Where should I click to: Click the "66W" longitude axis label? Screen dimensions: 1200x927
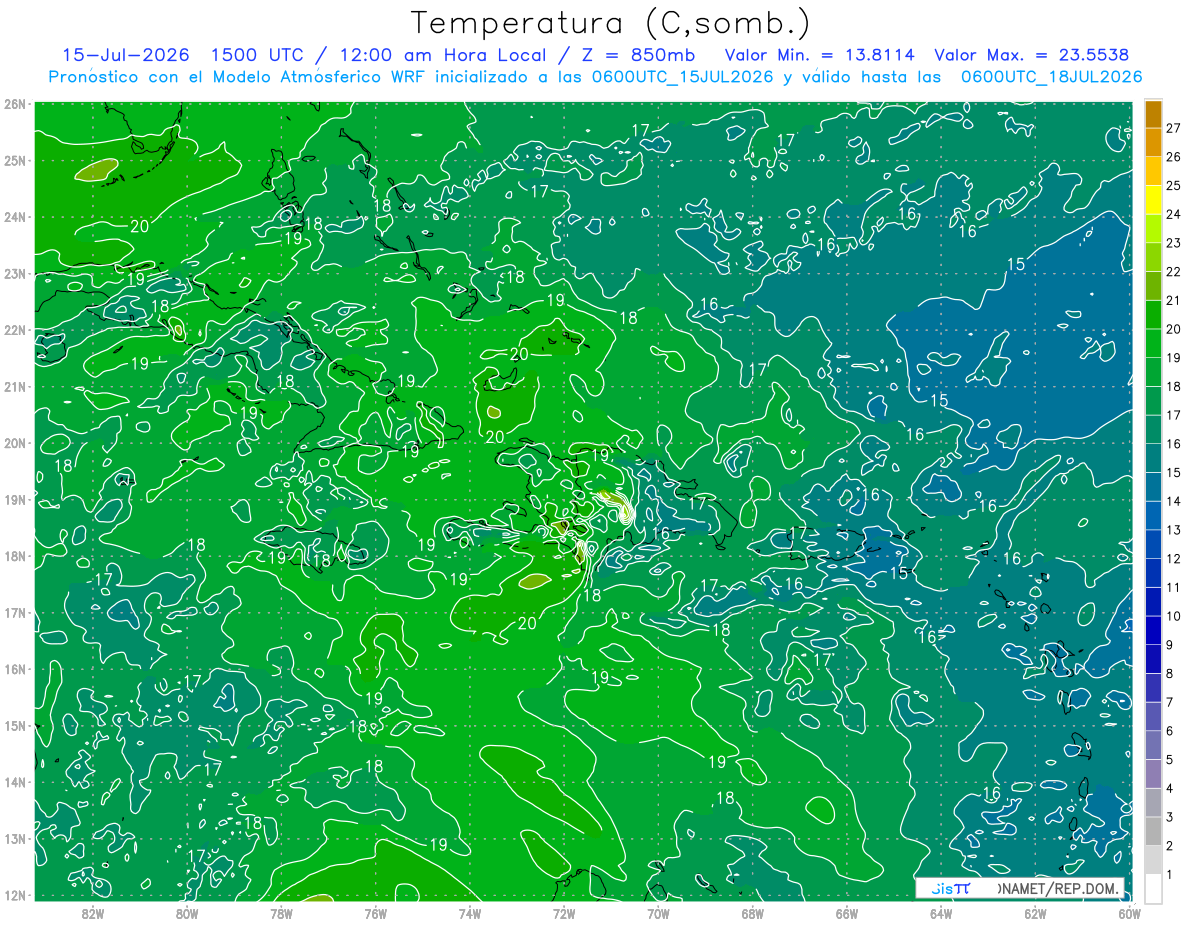(847, 912)
